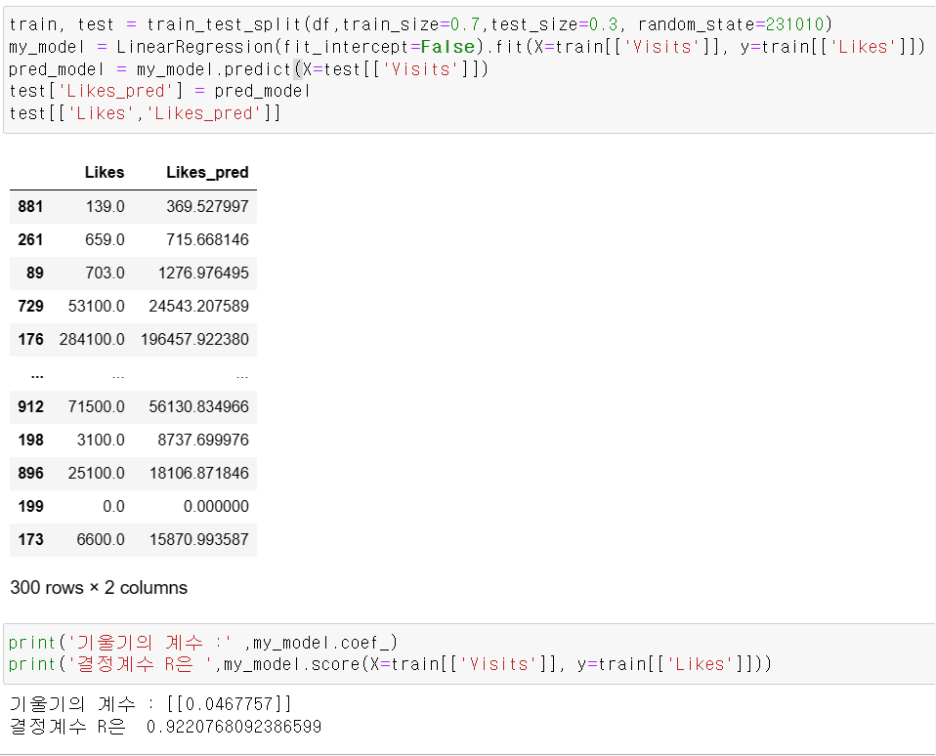Click predicted value 18106.871846
This screenshot has height=756, width=936.
[199, 474]
